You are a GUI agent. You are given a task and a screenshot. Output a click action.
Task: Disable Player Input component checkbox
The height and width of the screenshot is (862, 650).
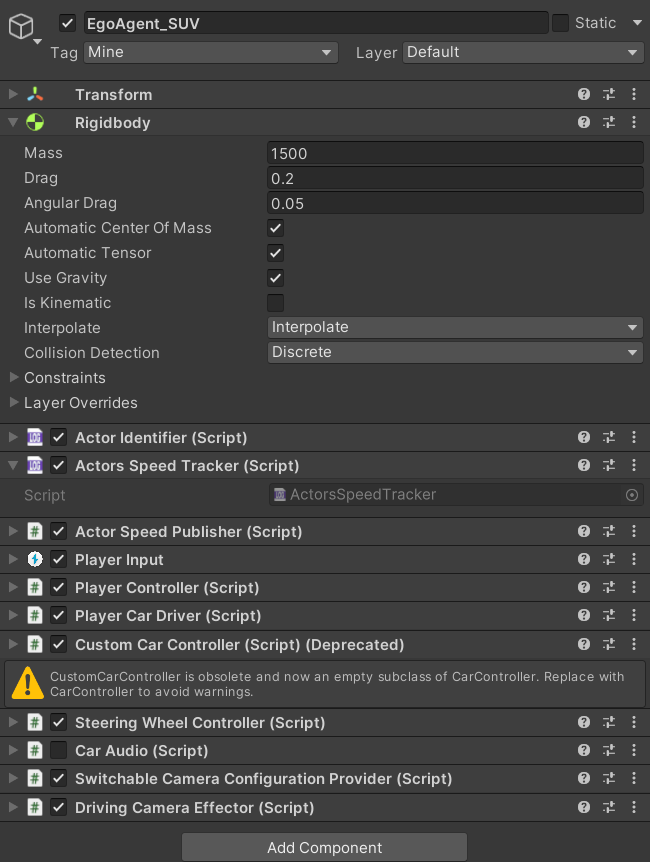point(58,559)
